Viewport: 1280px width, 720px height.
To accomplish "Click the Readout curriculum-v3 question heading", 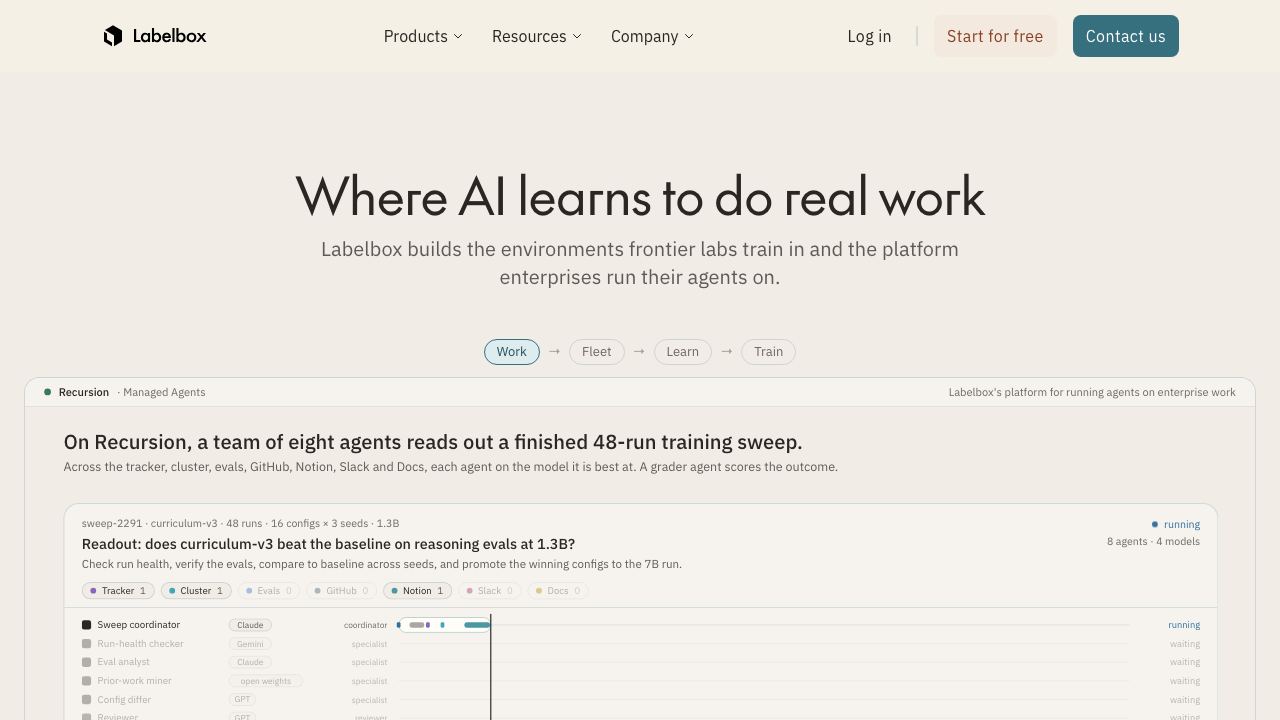I will click(x=328, y=544).
